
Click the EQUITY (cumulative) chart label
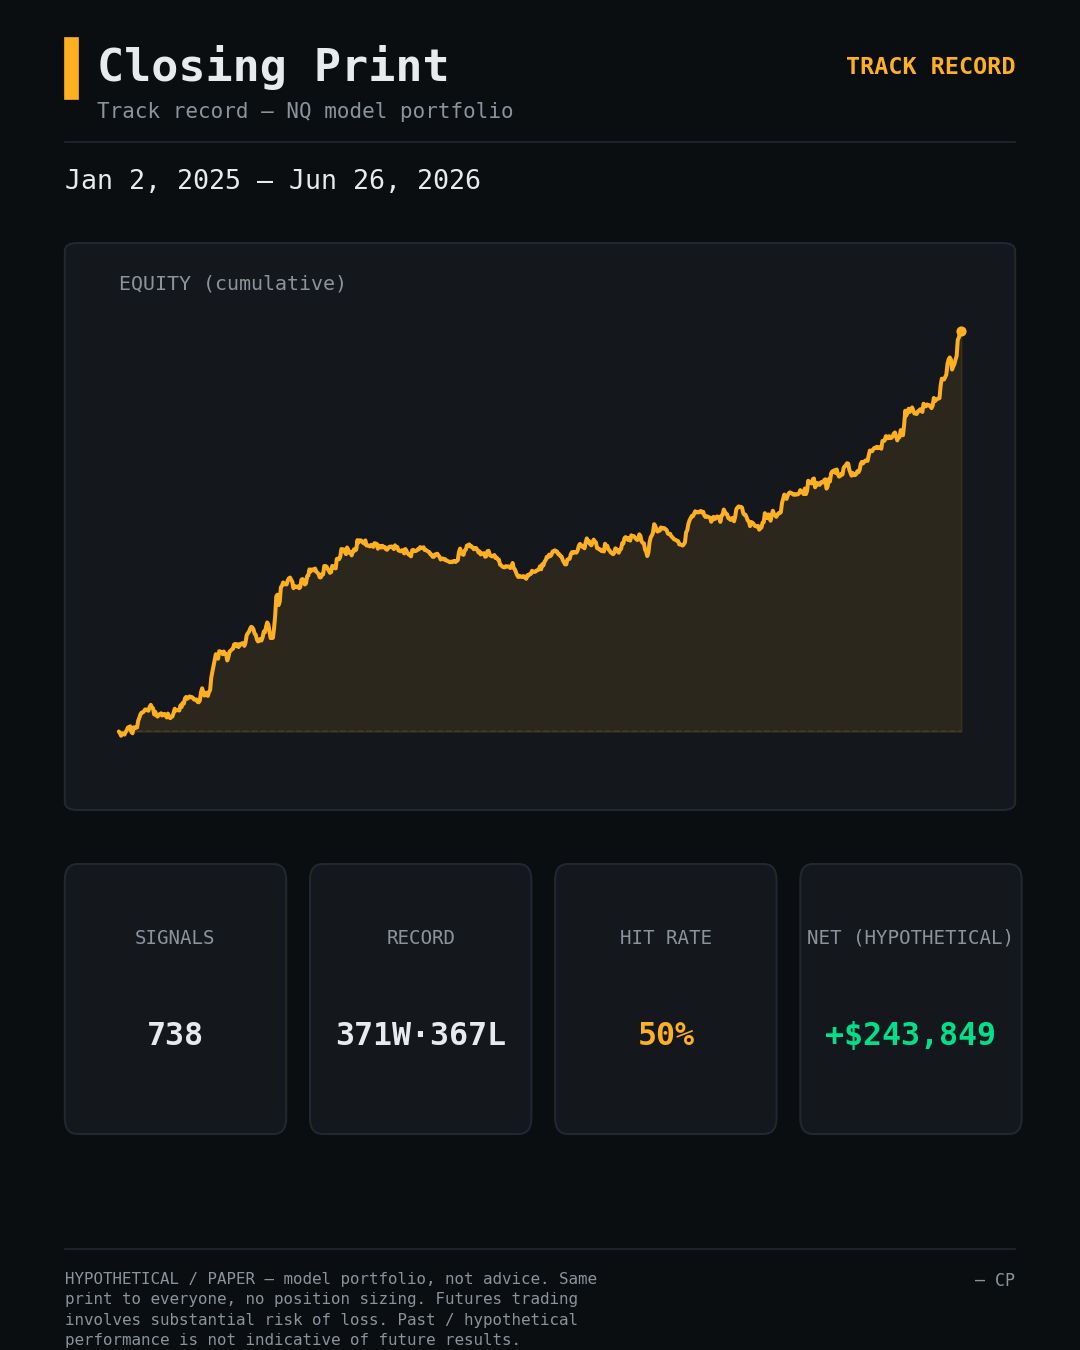[233, 284]
